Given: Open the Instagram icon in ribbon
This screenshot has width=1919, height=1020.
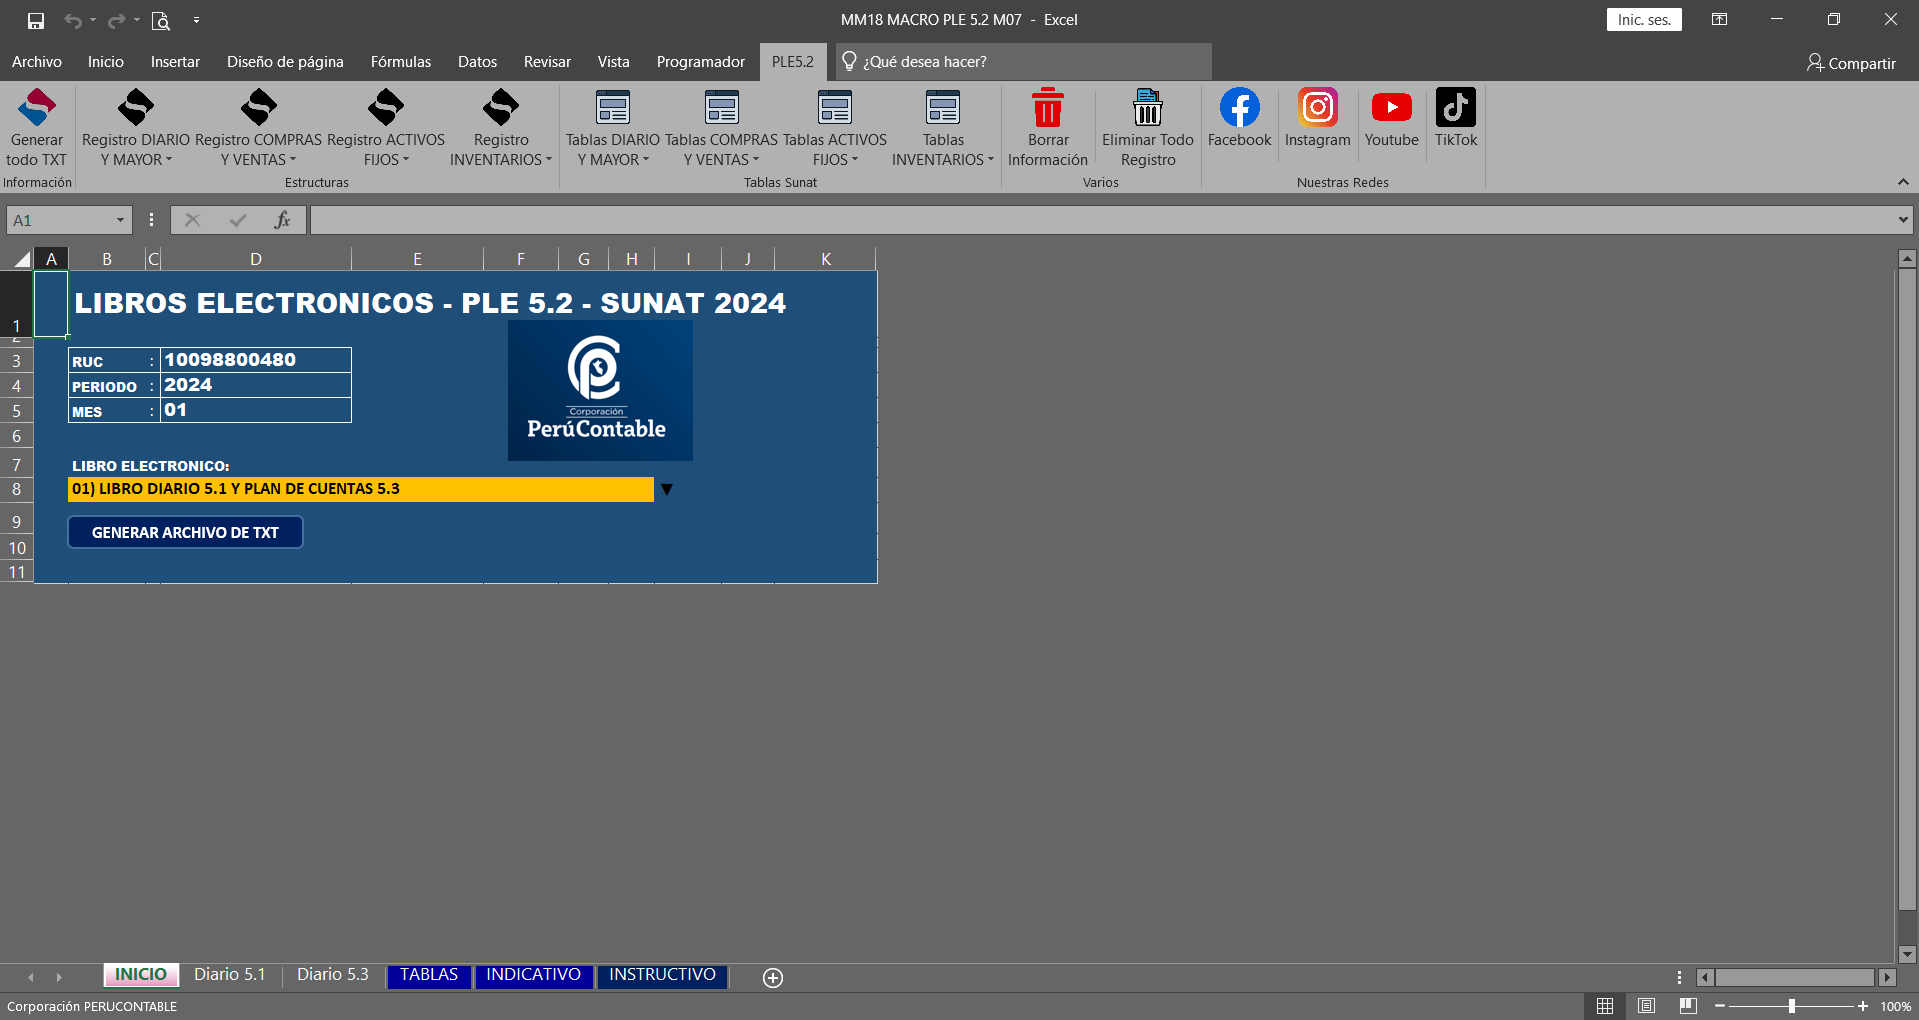Looking at the screenshot, I should click(x=1317, y=108).
